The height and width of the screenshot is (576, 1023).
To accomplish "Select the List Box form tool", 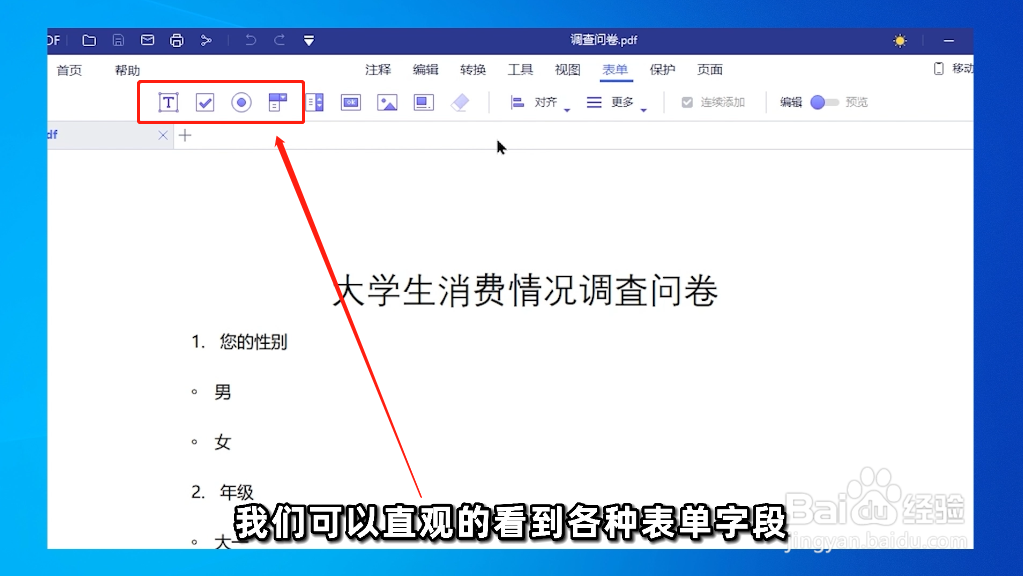I will (x=314, y=102).
